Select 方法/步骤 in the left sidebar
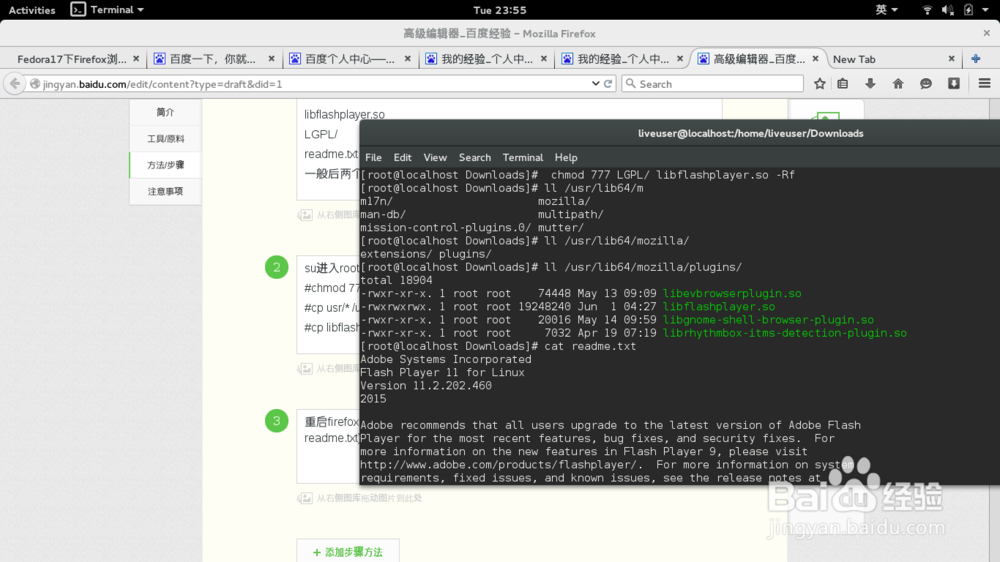Image resolution: width=1000 pixels, height=562 pixels. [165, 165]
